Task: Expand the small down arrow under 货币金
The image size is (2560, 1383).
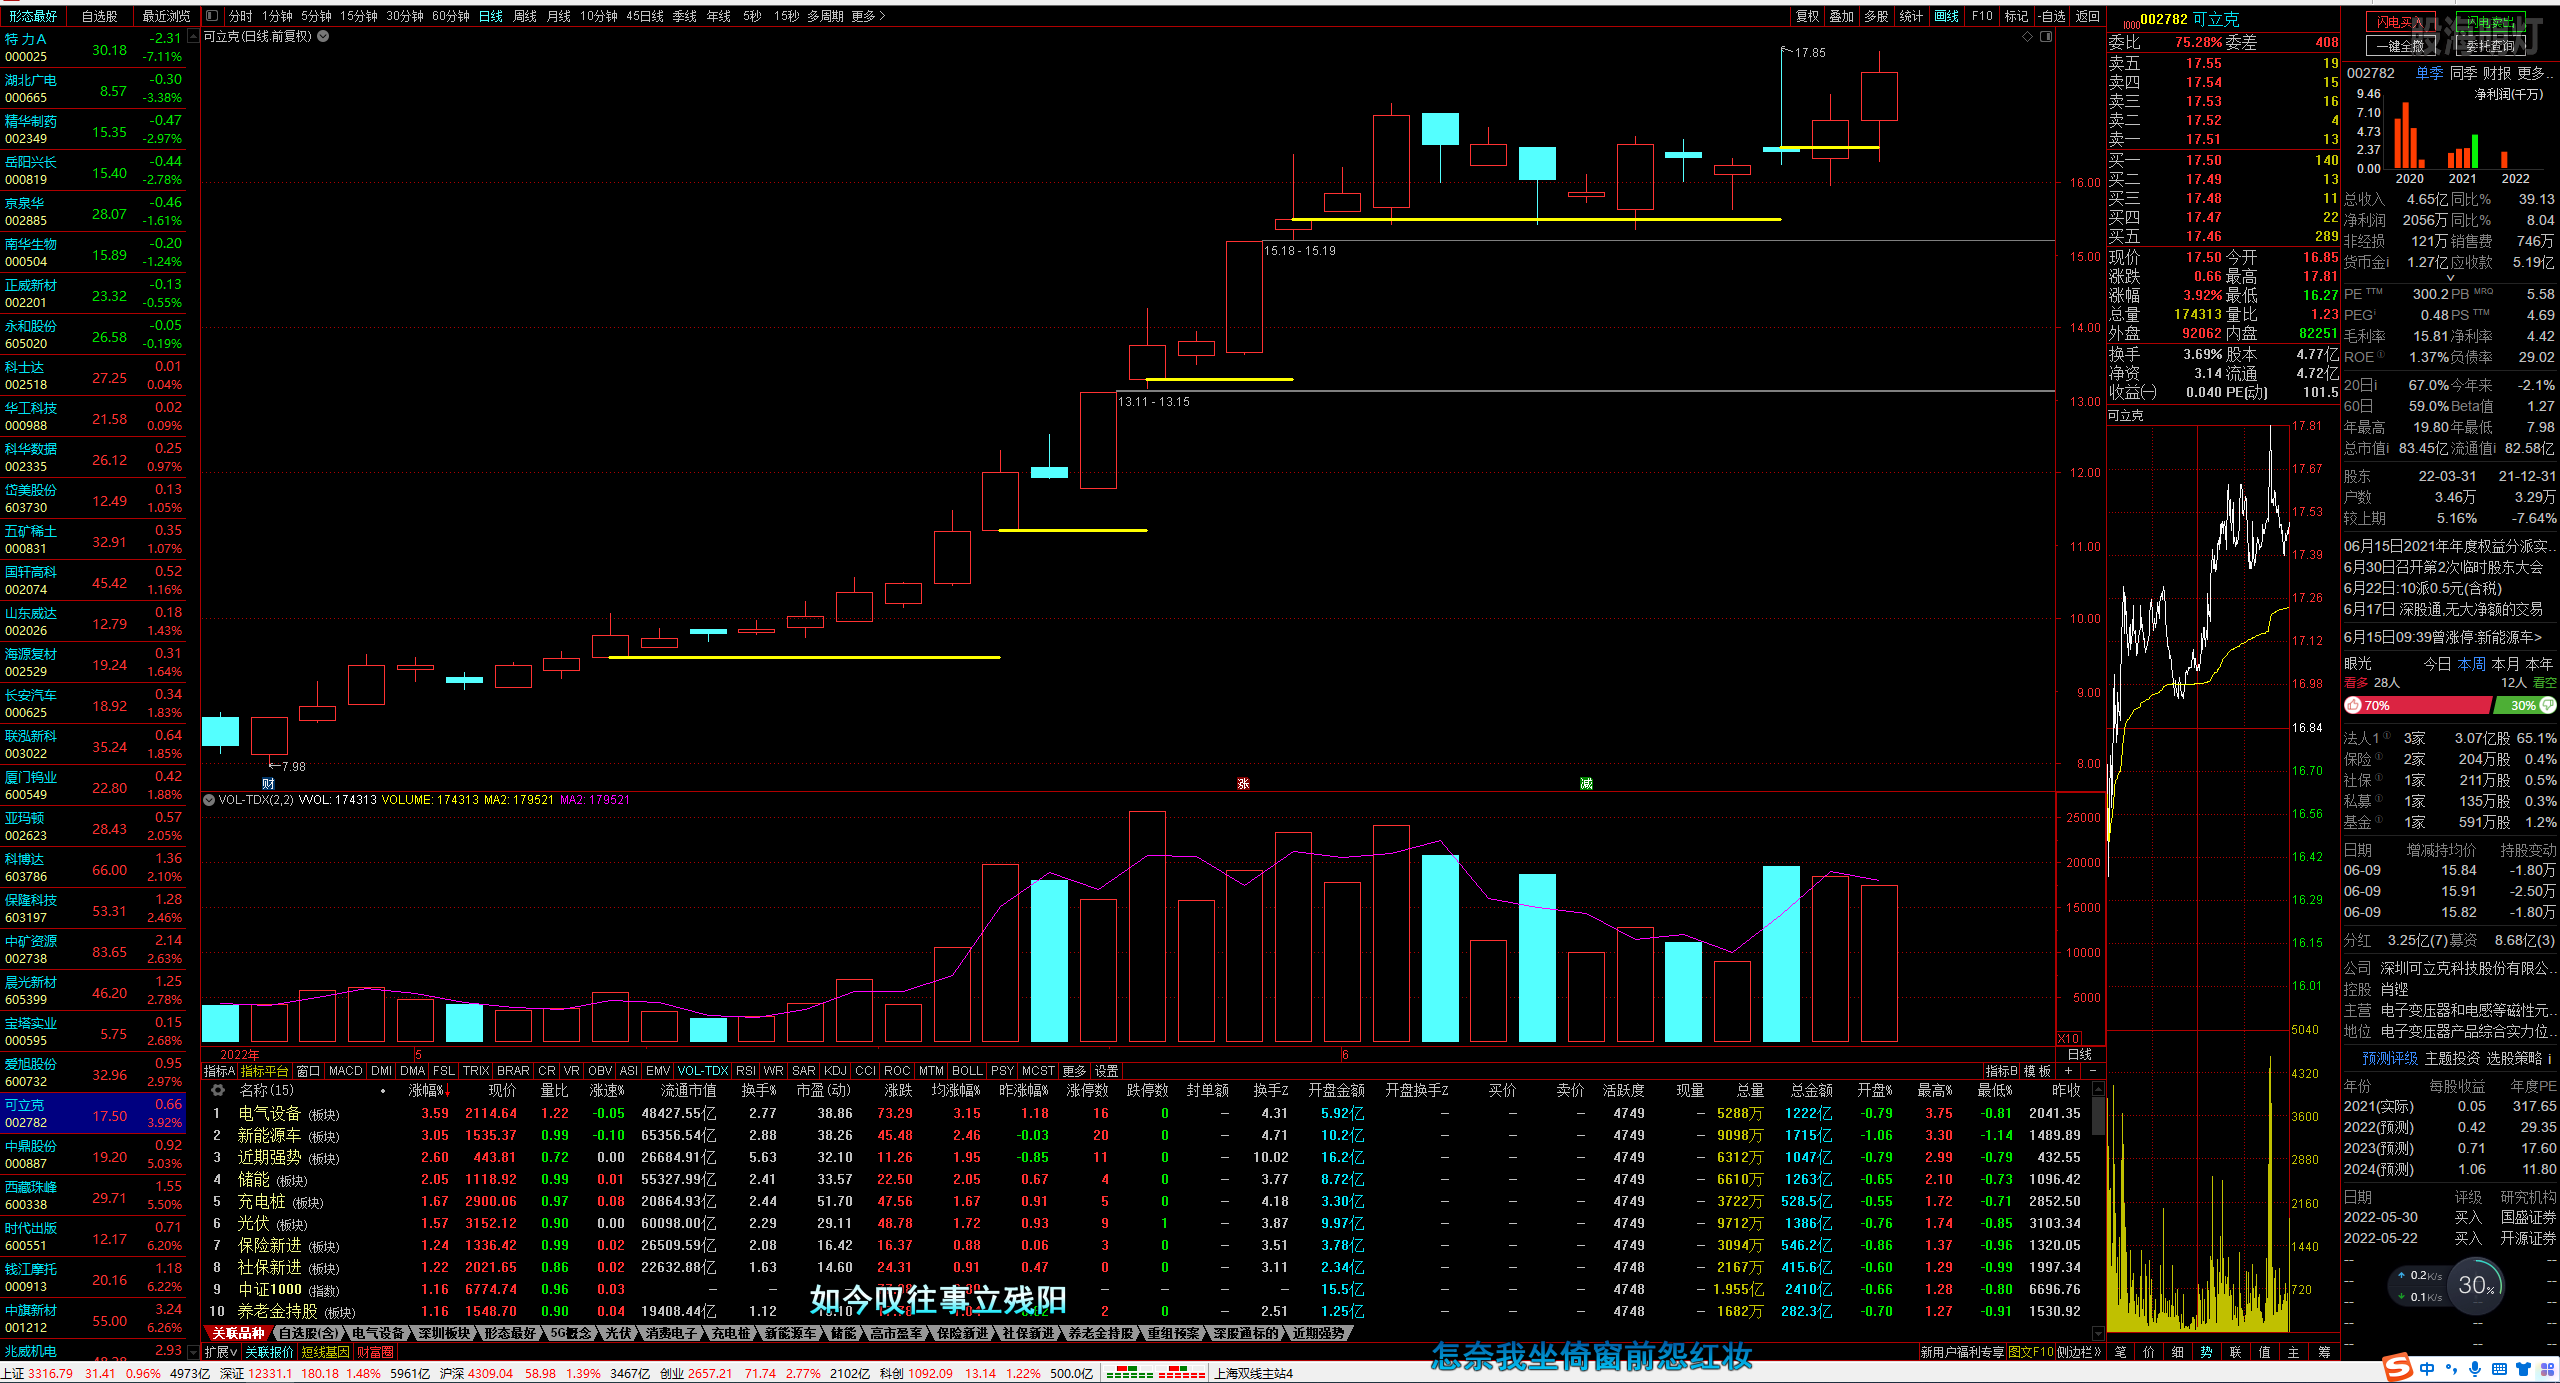Action: [2450, 277]
